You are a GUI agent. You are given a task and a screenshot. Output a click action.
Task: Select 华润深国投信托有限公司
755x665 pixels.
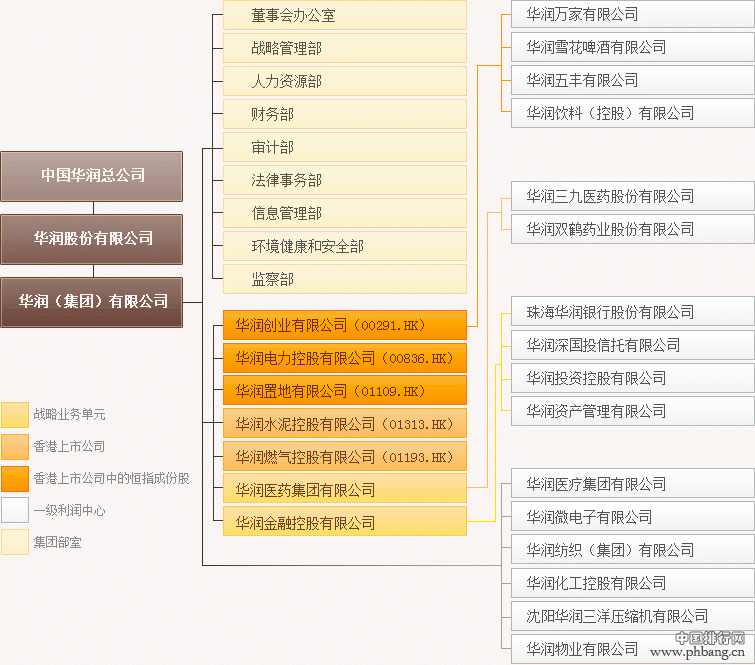click(x=633, y=345)
